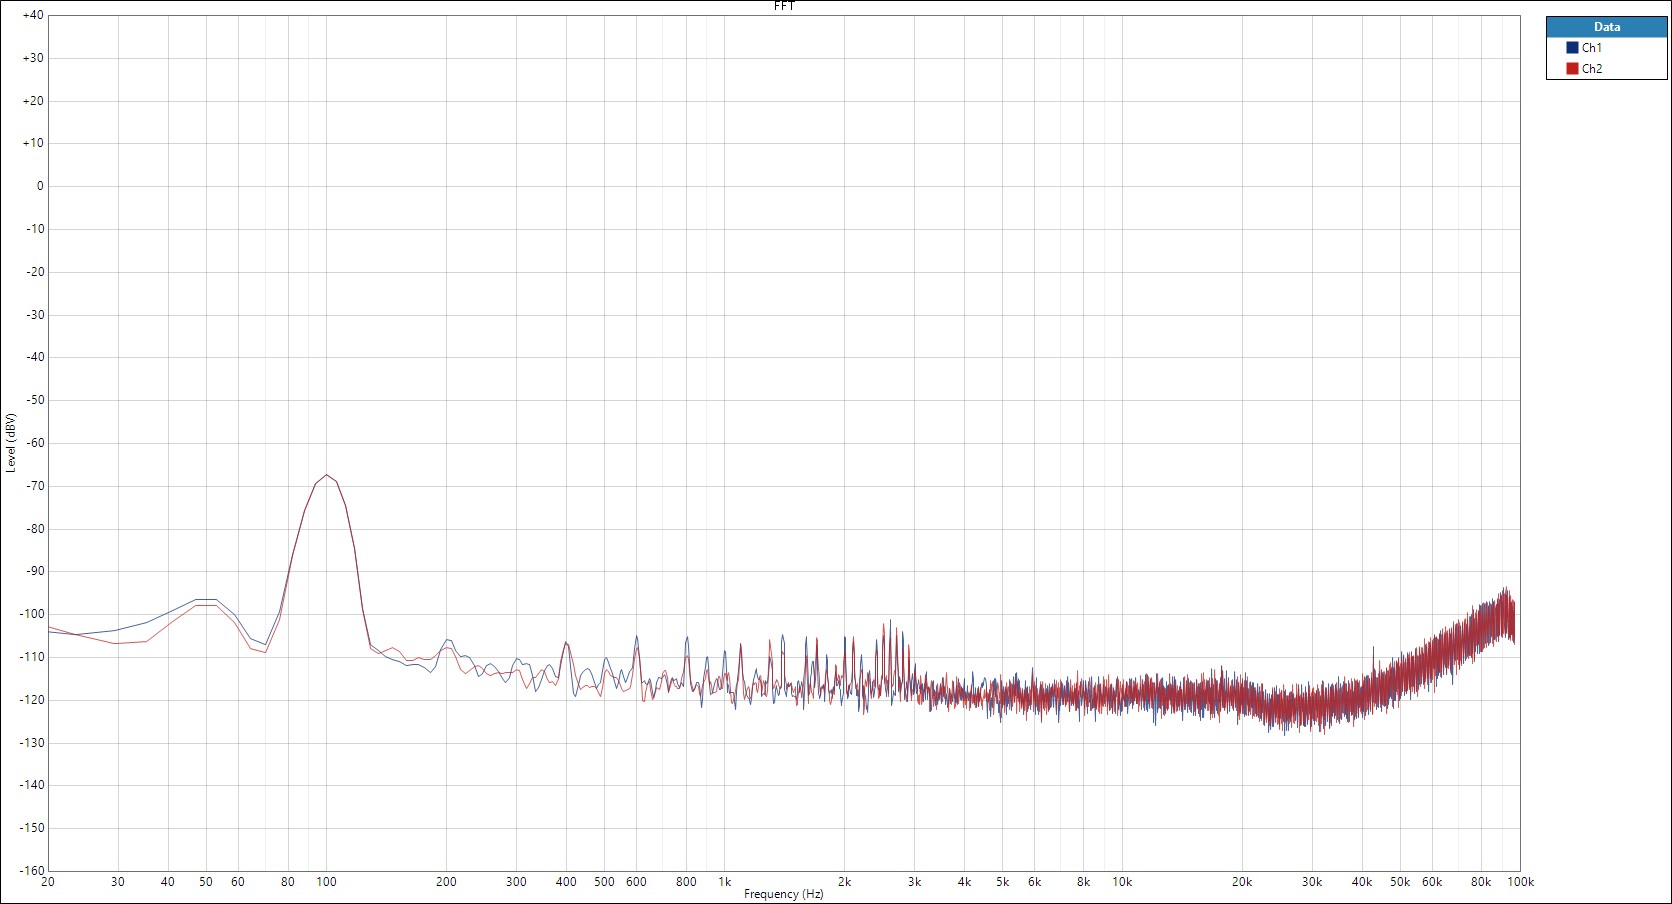
Task: Click the -100 level axis value
Action: (x=31, y=614)
